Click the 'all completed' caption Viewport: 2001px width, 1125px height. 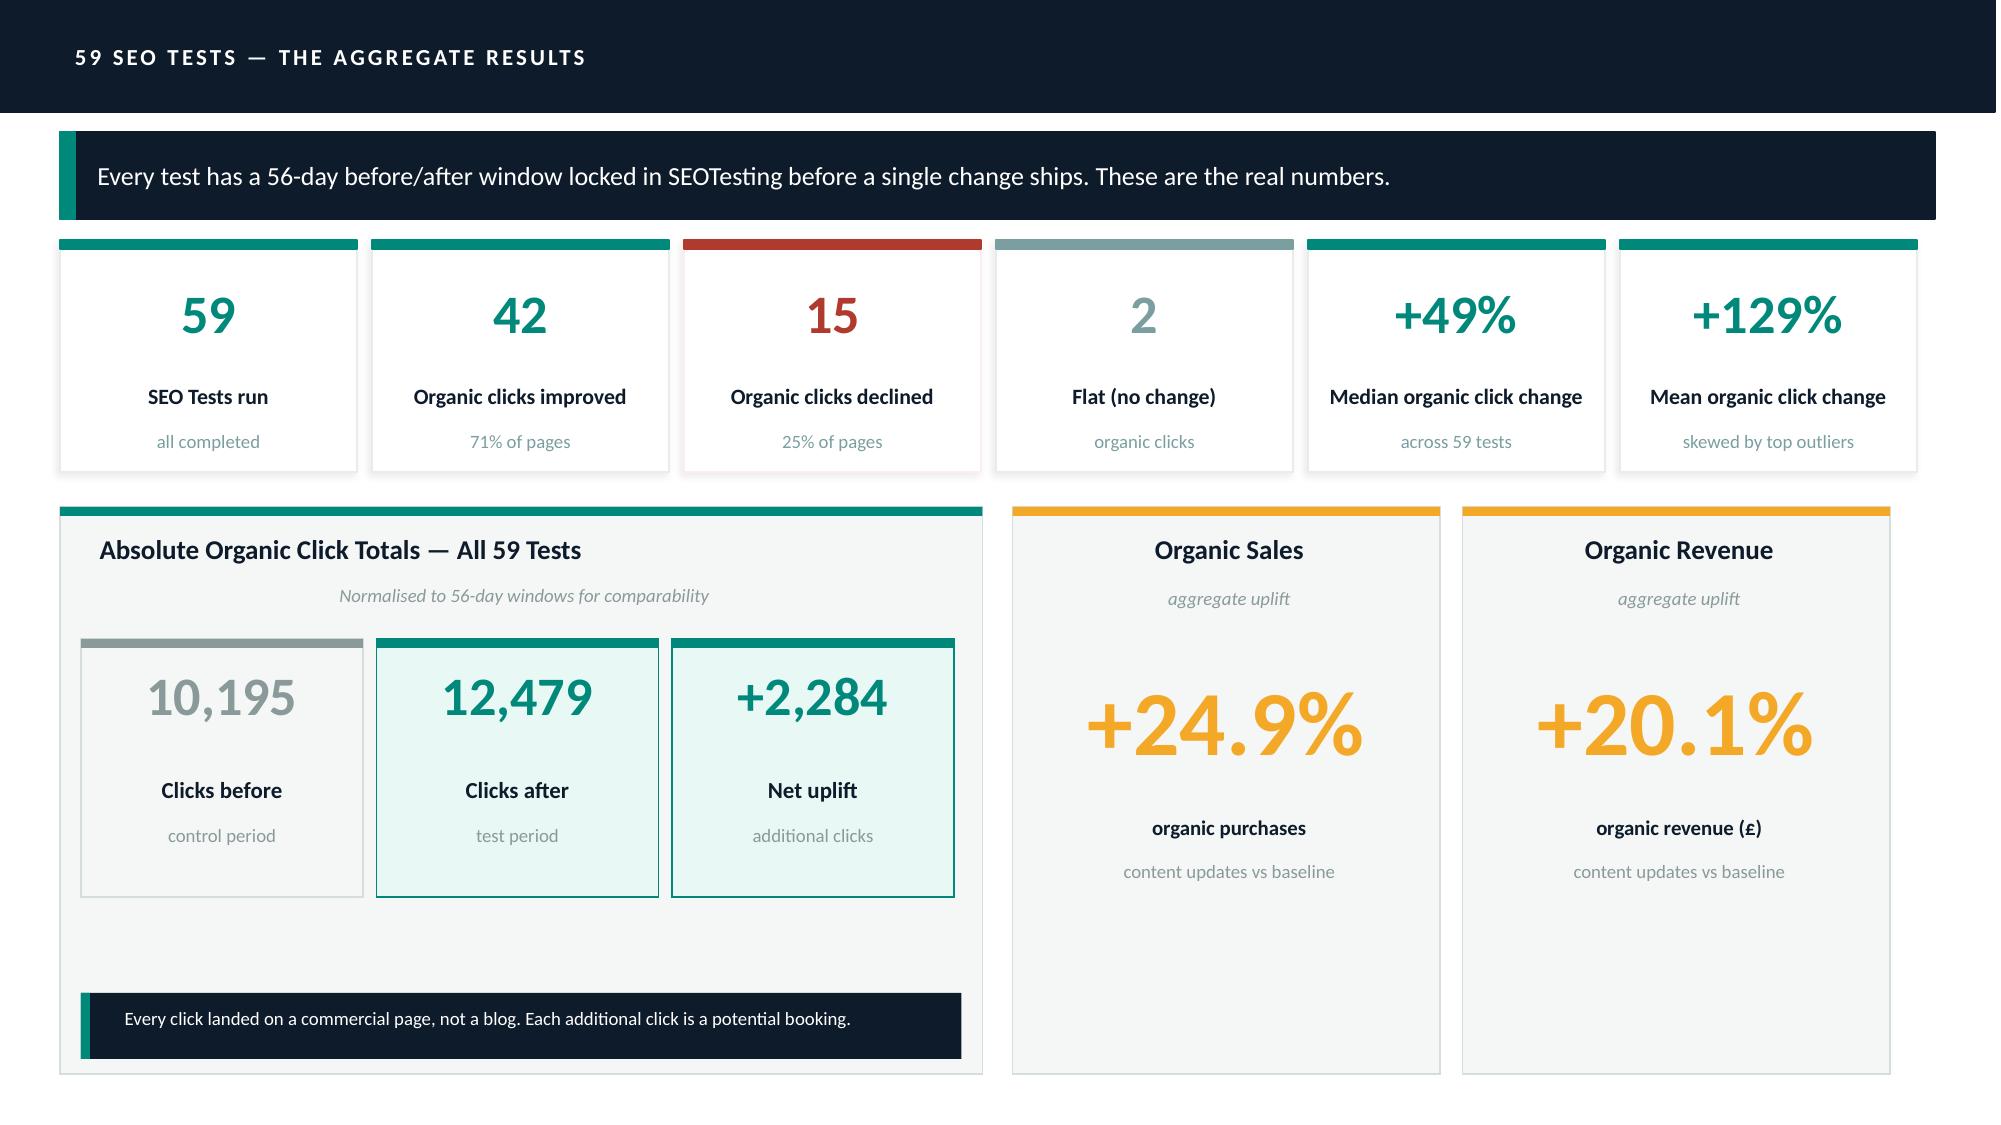208,442
